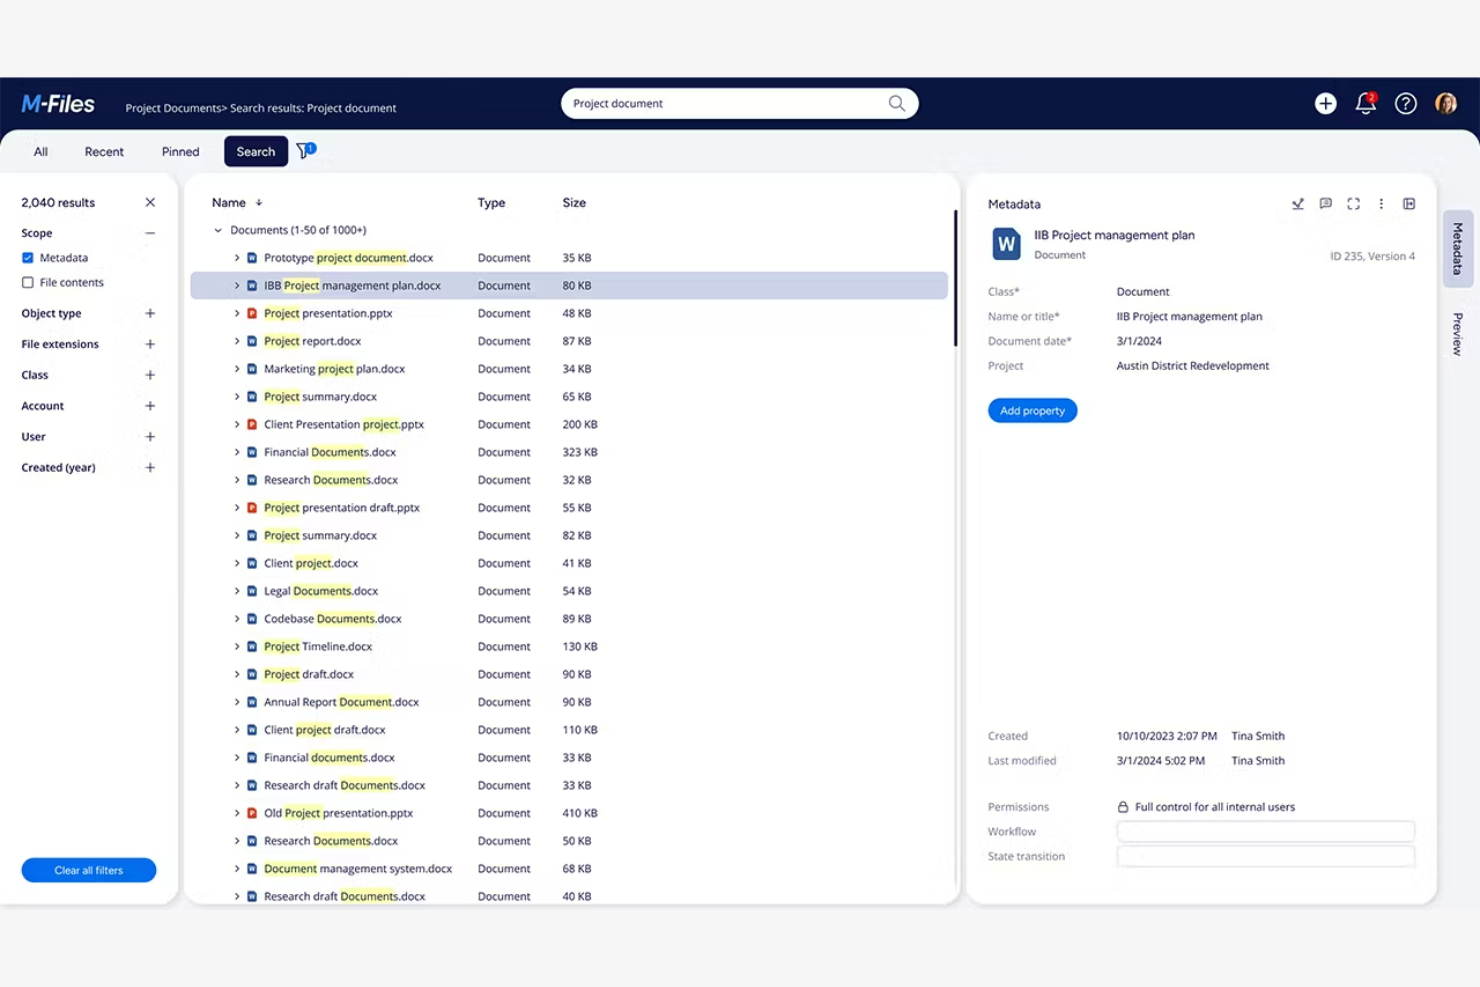The height and width of the screenshot is (987, 1480).
Task: Open notifications from the bell icon
Action: [1365, 103]
